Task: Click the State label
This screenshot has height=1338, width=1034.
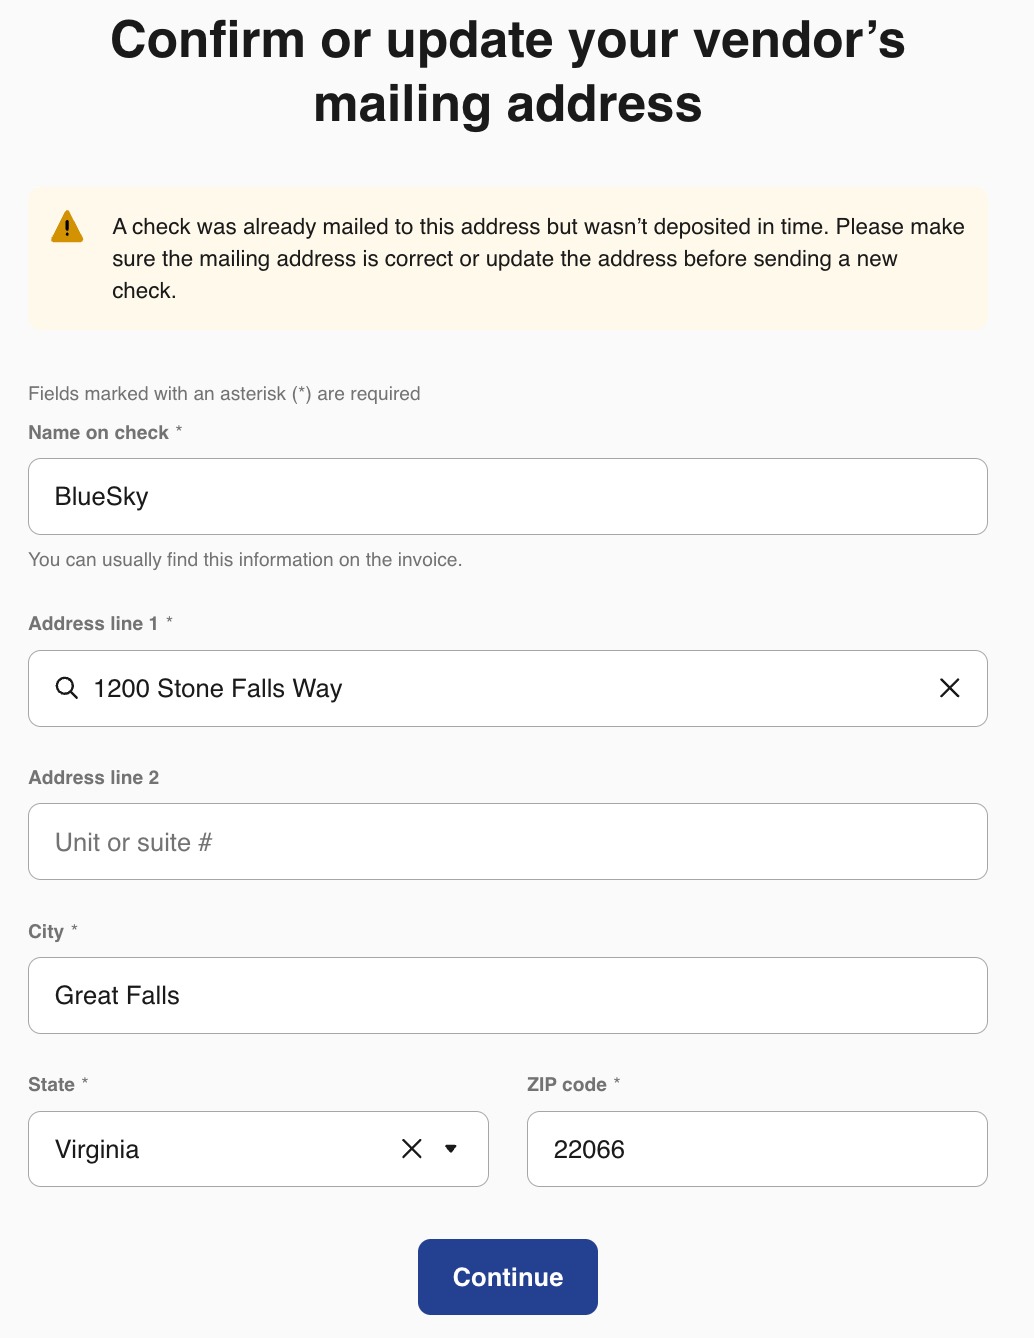Action: tap(51, 1085)
